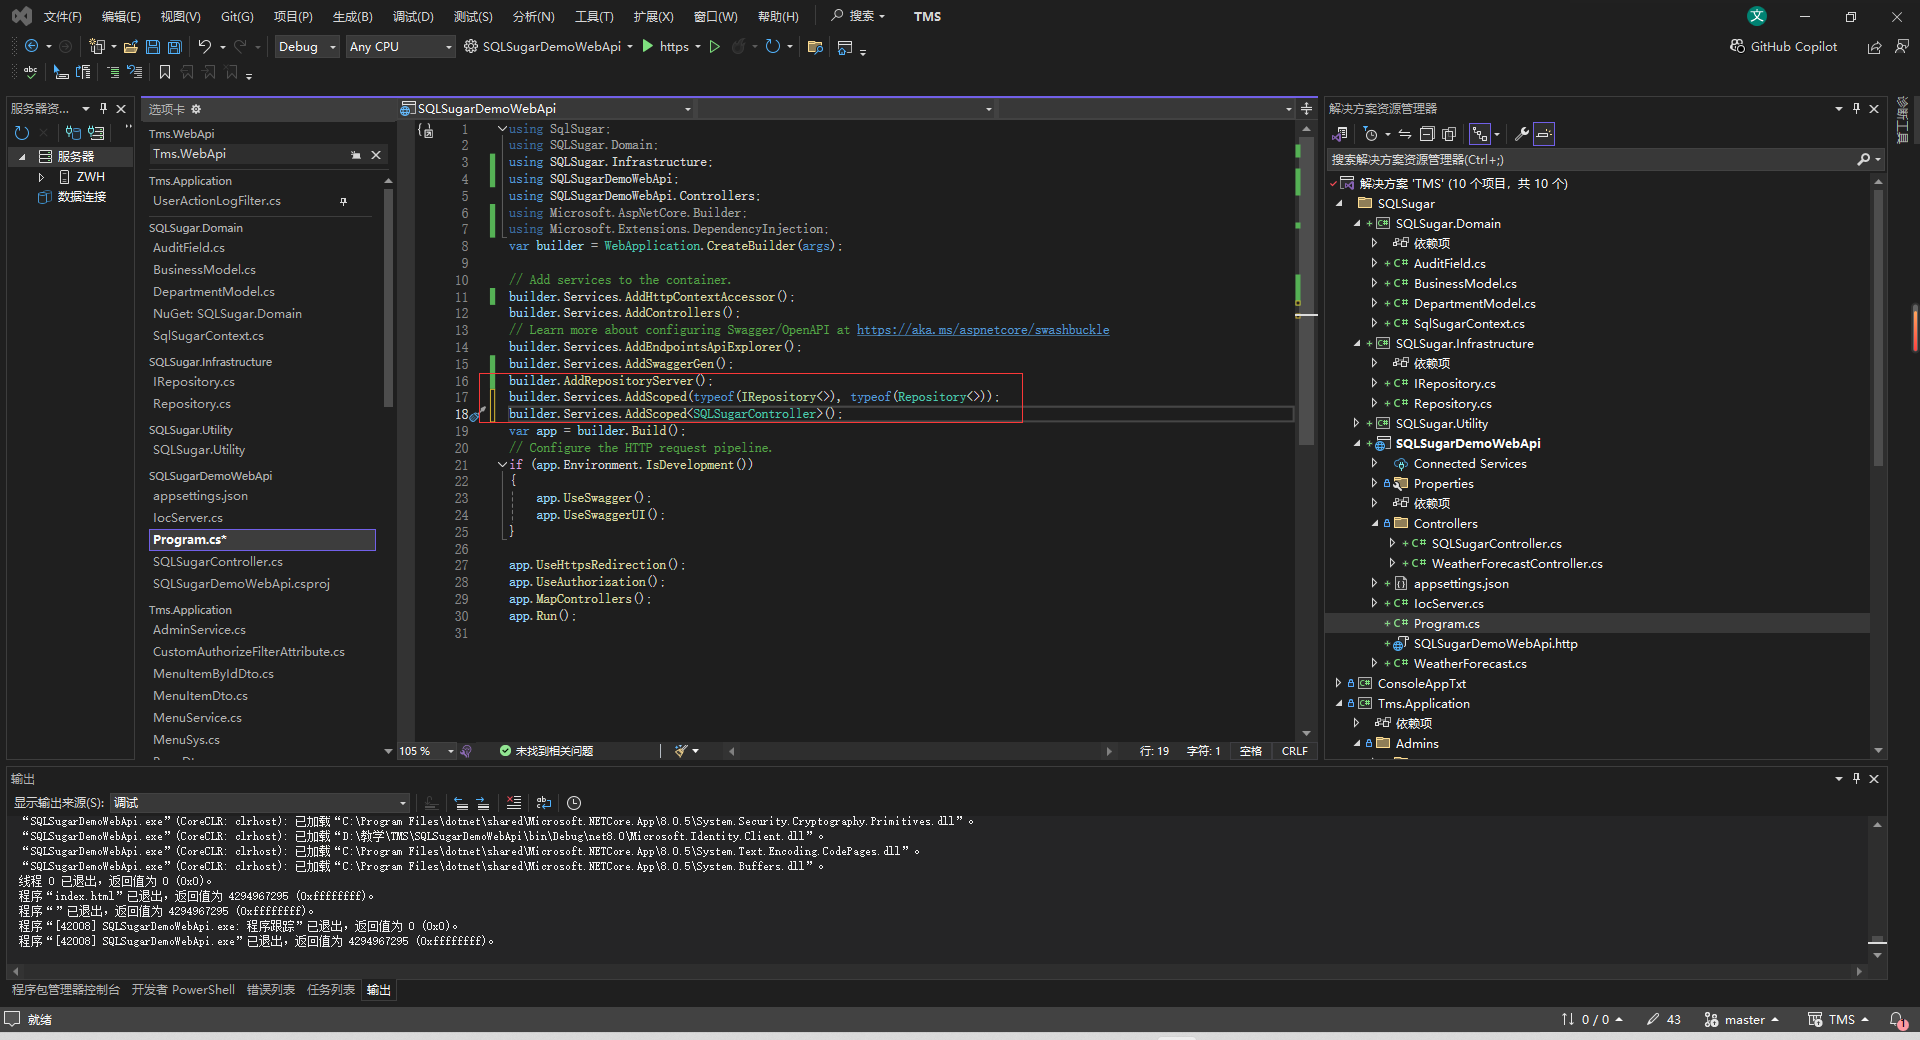Click the New Project icon in toolbar
Viewport: 1920px width, 1040px height.
click(97, 46)
